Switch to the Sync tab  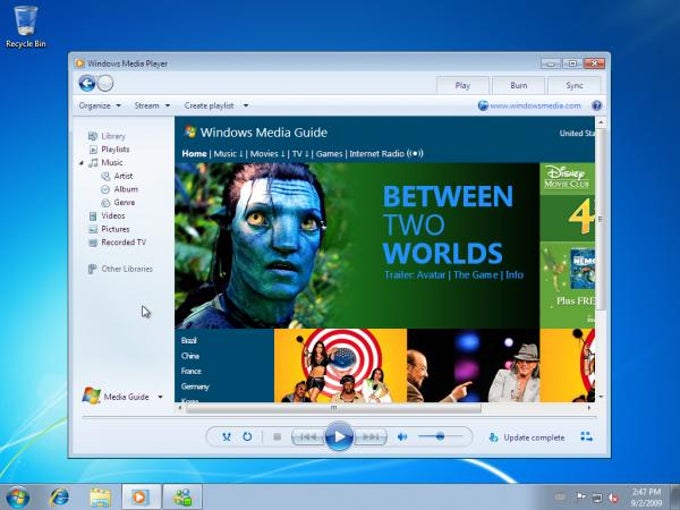click(574, 85)
